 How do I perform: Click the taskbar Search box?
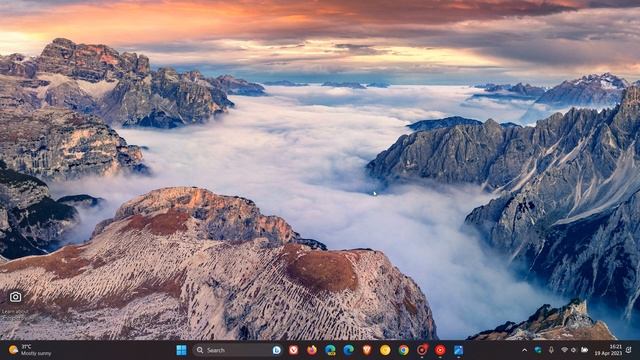pos(238,350)
